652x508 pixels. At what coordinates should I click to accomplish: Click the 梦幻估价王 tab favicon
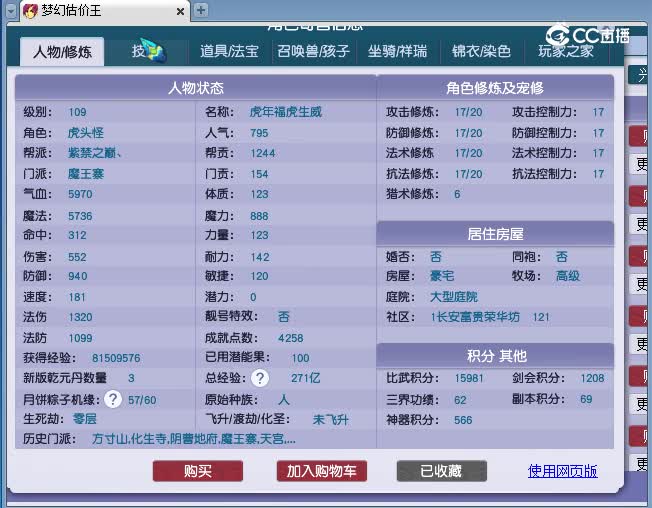click(x=31, y=11)
